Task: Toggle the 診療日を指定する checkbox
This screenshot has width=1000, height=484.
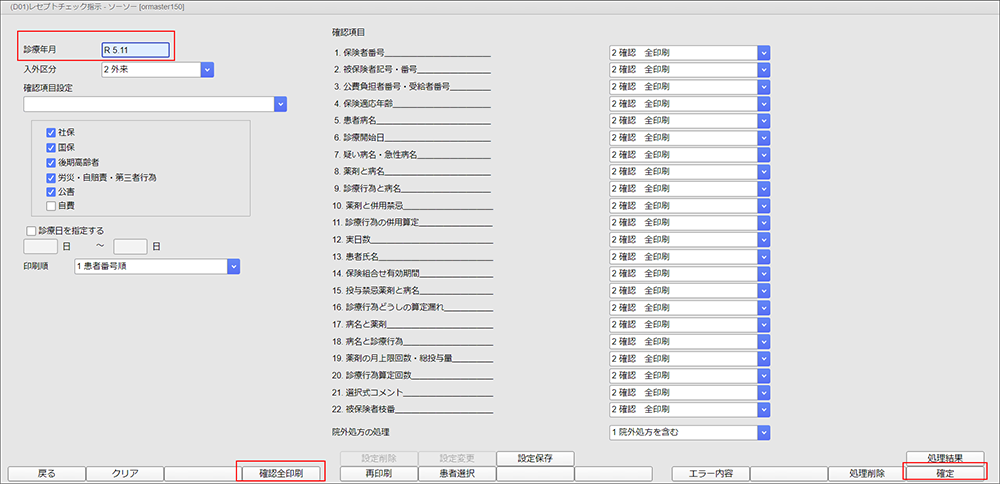Action: 30,230
